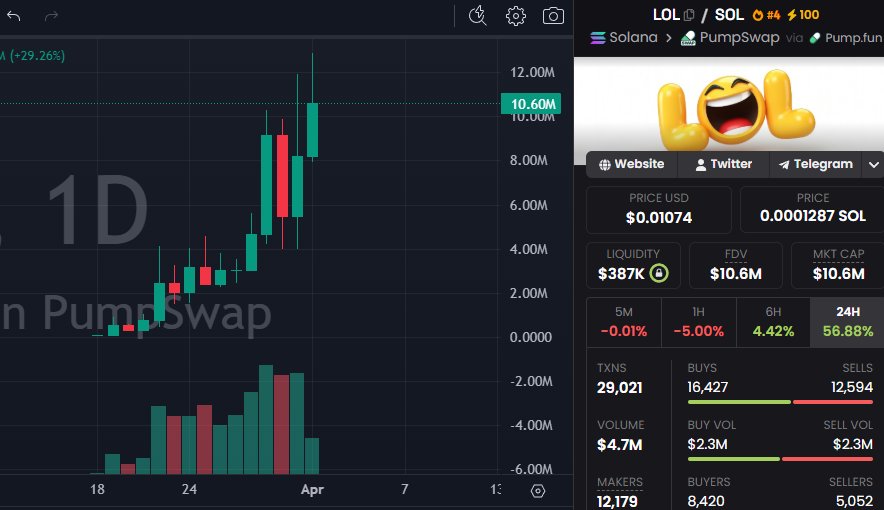This screenshot has width=884, height=510.
Task: Open the token Website link
Action: coord(631,164)
